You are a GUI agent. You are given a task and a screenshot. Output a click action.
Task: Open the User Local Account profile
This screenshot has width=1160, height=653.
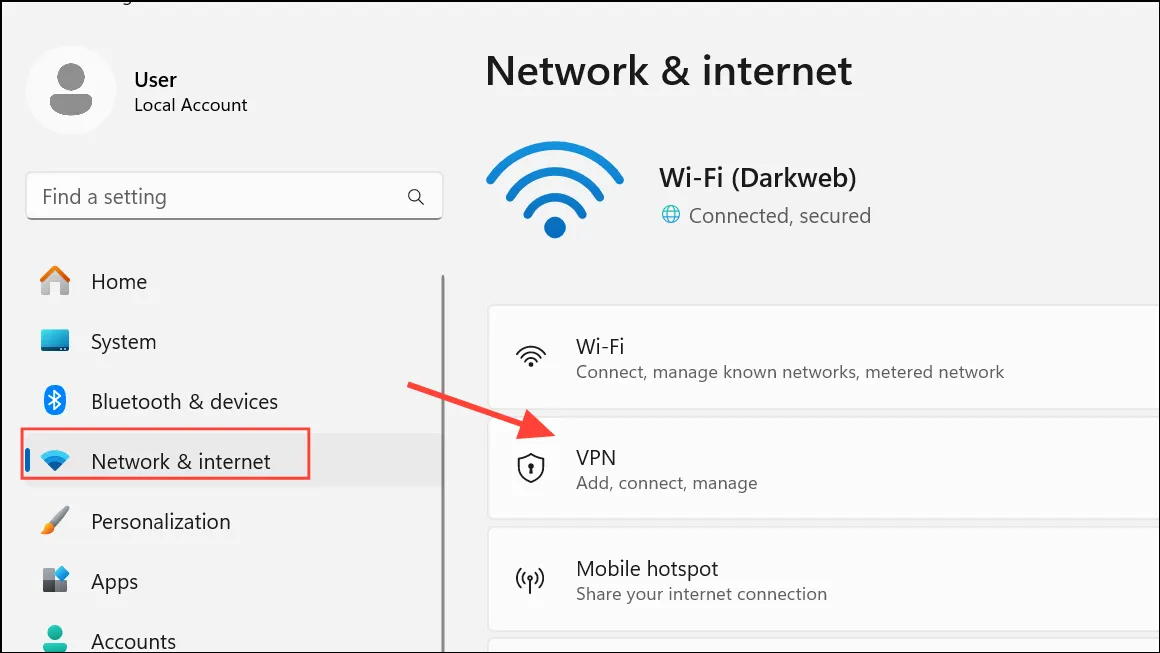click(138, 91)
